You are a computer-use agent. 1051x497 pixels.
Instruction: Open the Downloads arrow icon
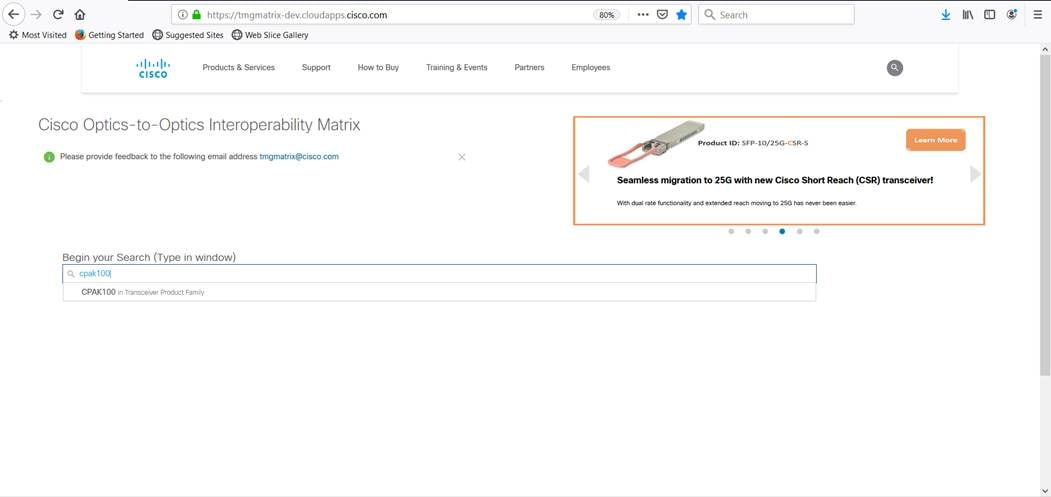[945, 15]
